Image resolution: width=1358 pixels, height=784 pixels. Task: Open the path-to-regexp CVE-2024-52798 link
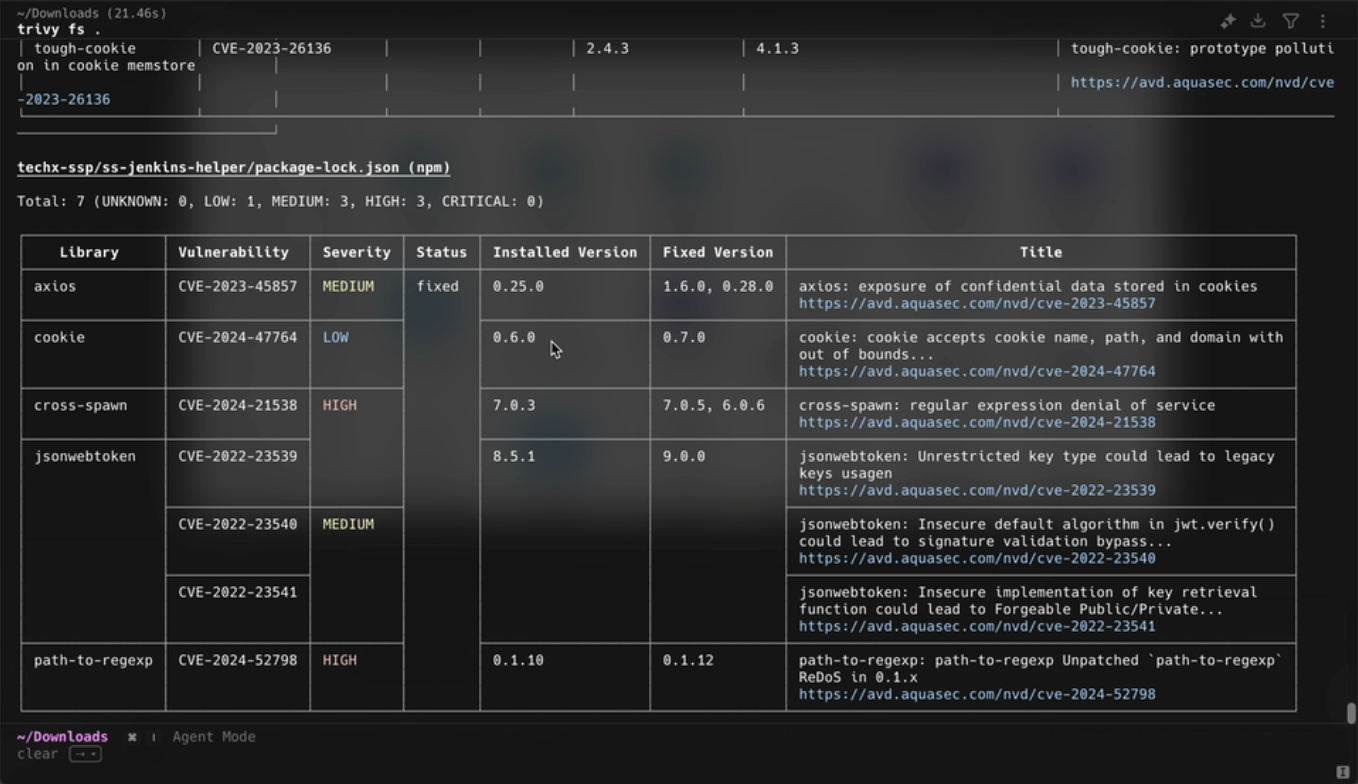click(977, 694)
